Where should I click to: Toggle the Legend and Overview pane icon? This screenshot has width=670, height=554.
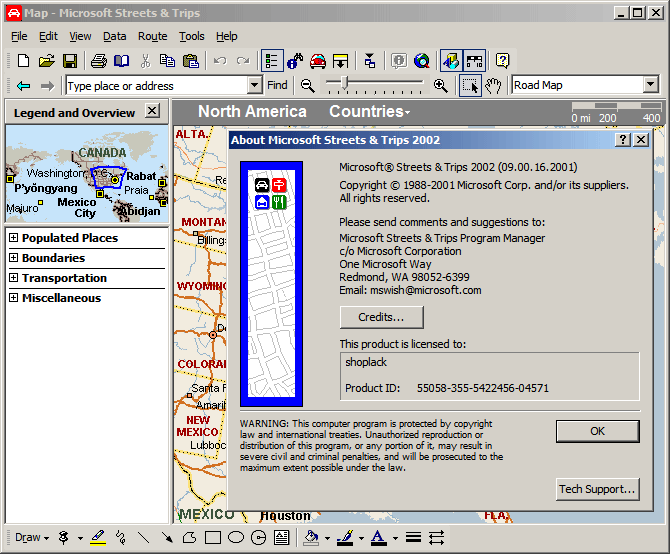(x=272, y=61)
